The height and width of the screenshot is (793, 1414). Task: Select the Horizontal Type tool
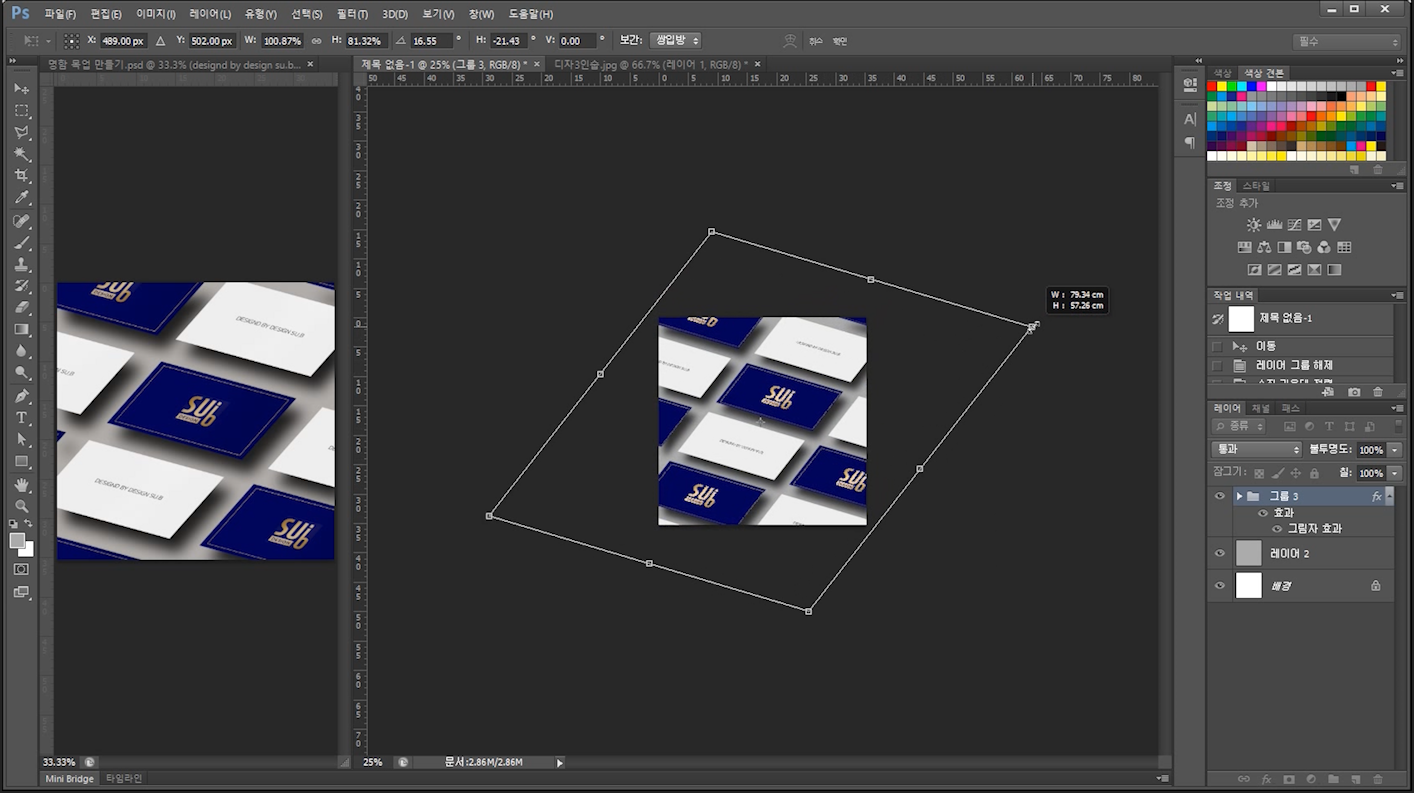(22, 418)
